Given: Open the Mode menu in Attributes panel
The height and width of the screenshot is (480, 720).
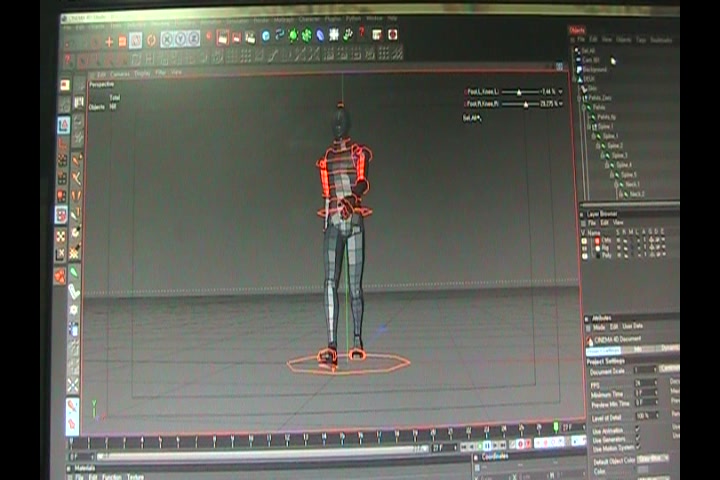Looking at the screenshot, I should (599, 328).
